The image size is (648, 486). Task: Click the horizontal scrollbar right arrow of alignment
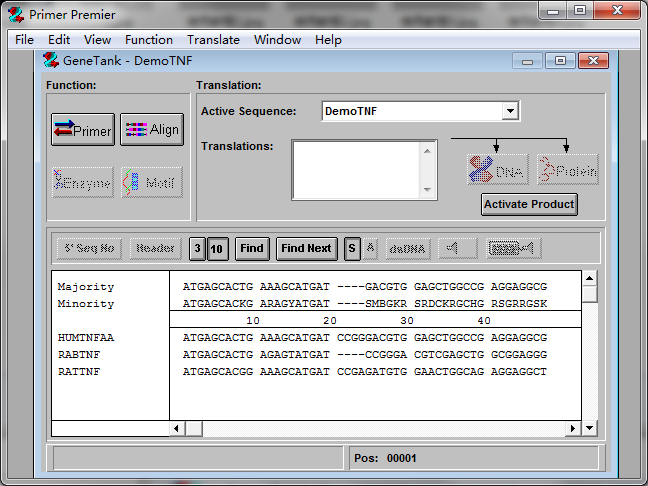tap(574, 428)
